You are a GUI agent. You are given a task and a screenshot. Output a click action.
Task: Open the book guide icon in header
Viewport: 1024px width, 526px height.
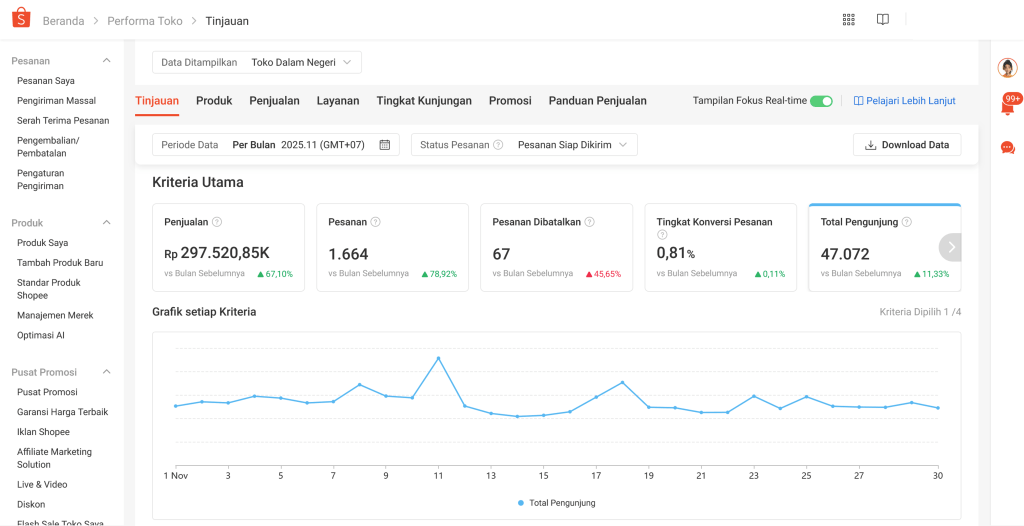tap(883, 20)
